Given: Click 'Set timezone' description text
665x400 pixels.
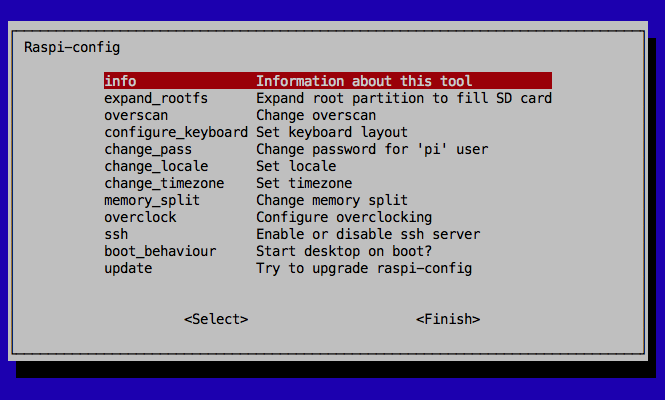Looking at the screenshot, I should click(304, 183).
